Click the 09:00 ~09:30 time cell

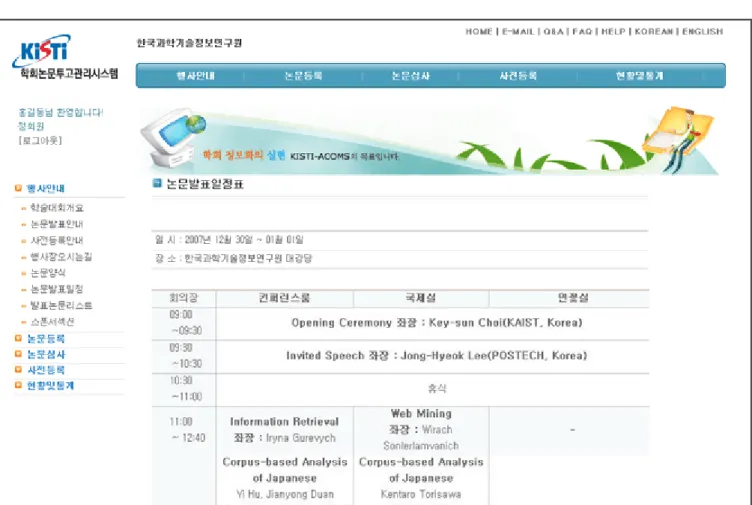tap(185, 323)
